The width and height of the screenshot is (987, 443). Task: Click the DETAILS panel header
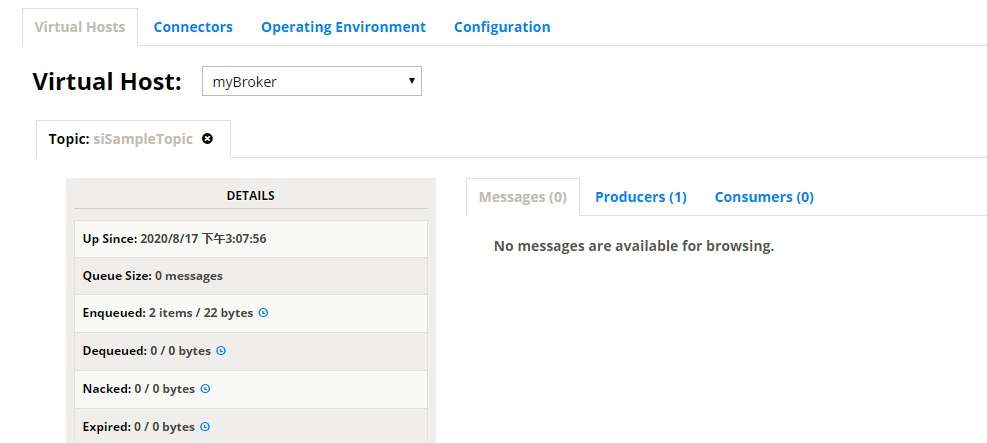[250, 196]
